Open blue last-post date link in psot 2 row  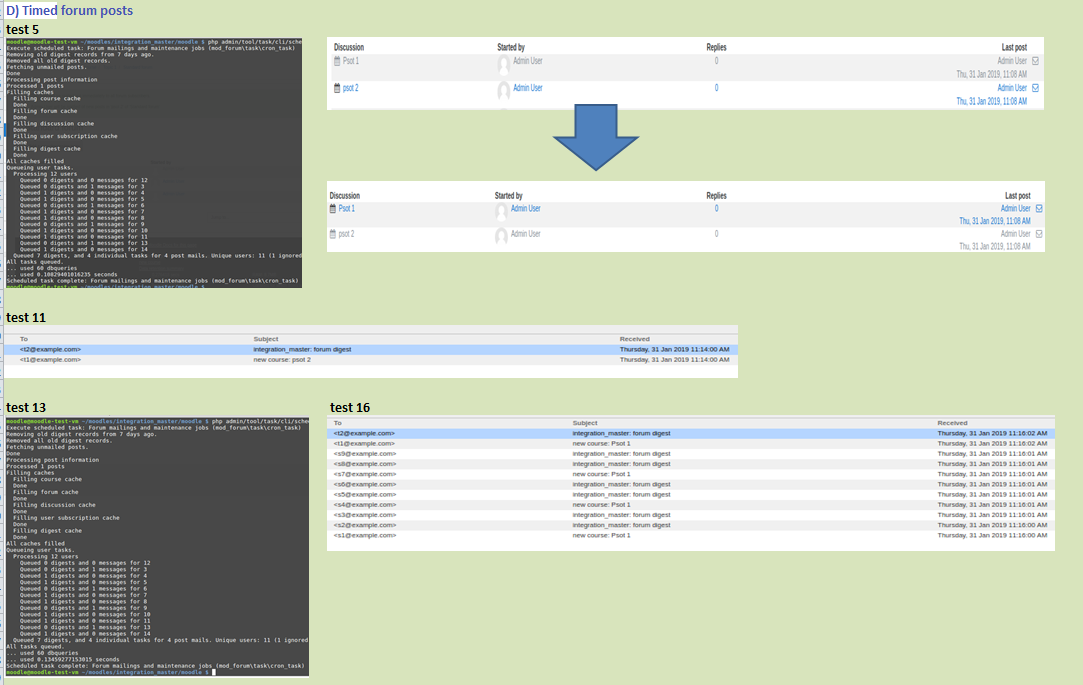(991, 101)
